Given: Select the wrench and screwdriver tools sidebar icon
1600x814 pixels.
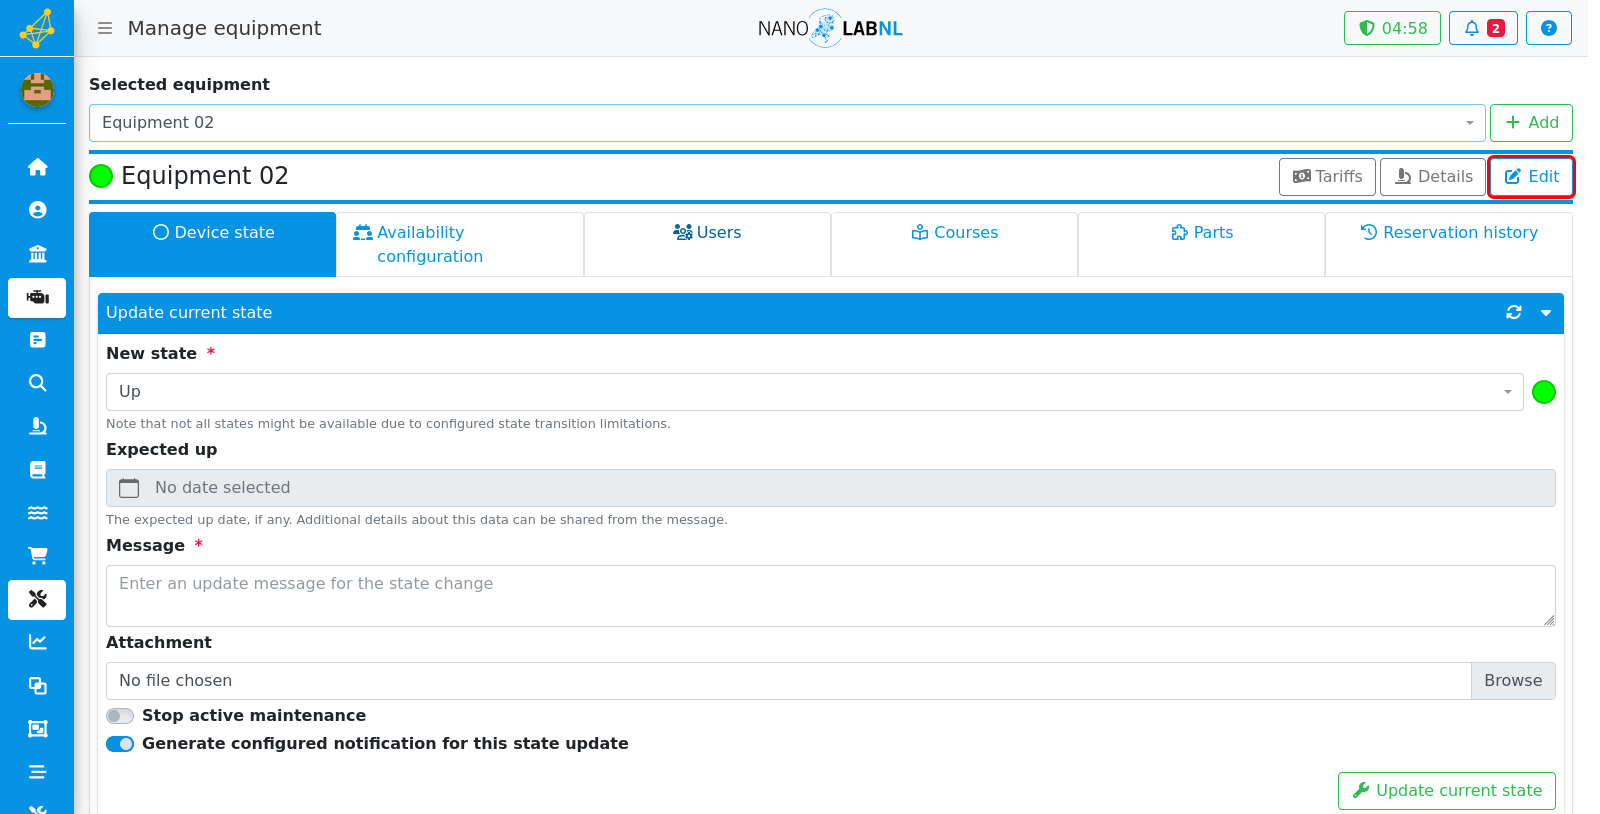Looking at the screenshot, I should pos(37,599).
